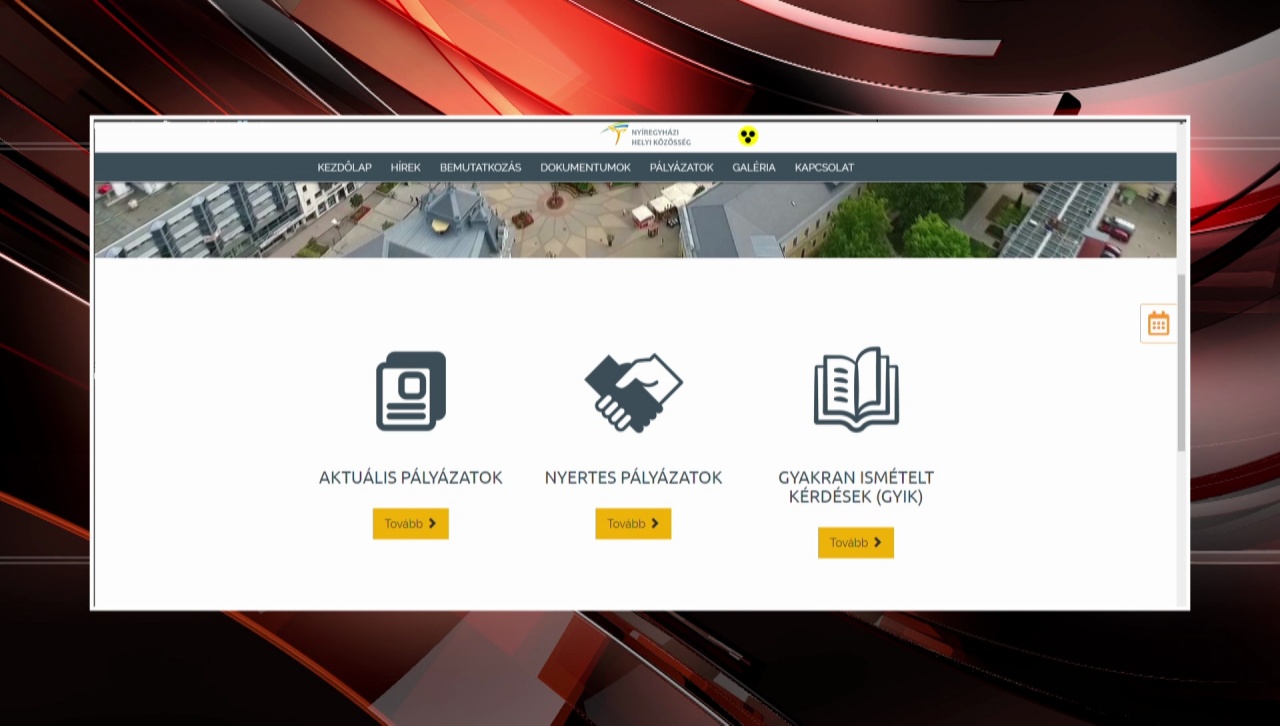This screenshot has width=1280, height=726.
Task: Open the orange calendar widget icon
Action: pos(1158,323)
